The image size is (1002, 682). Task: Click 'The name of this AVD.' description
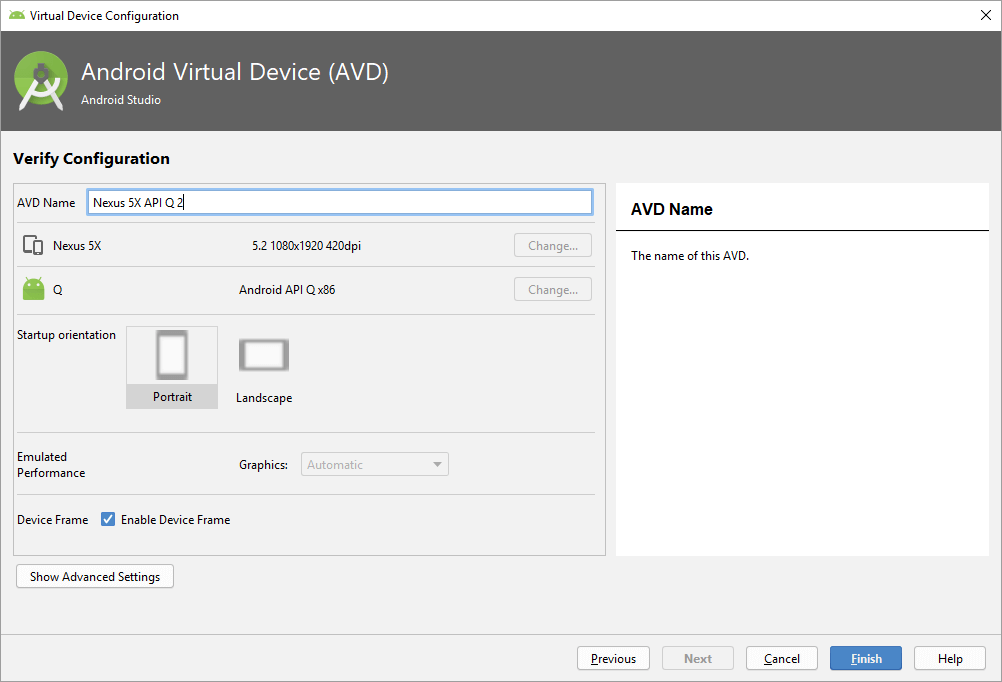(690, 256)
